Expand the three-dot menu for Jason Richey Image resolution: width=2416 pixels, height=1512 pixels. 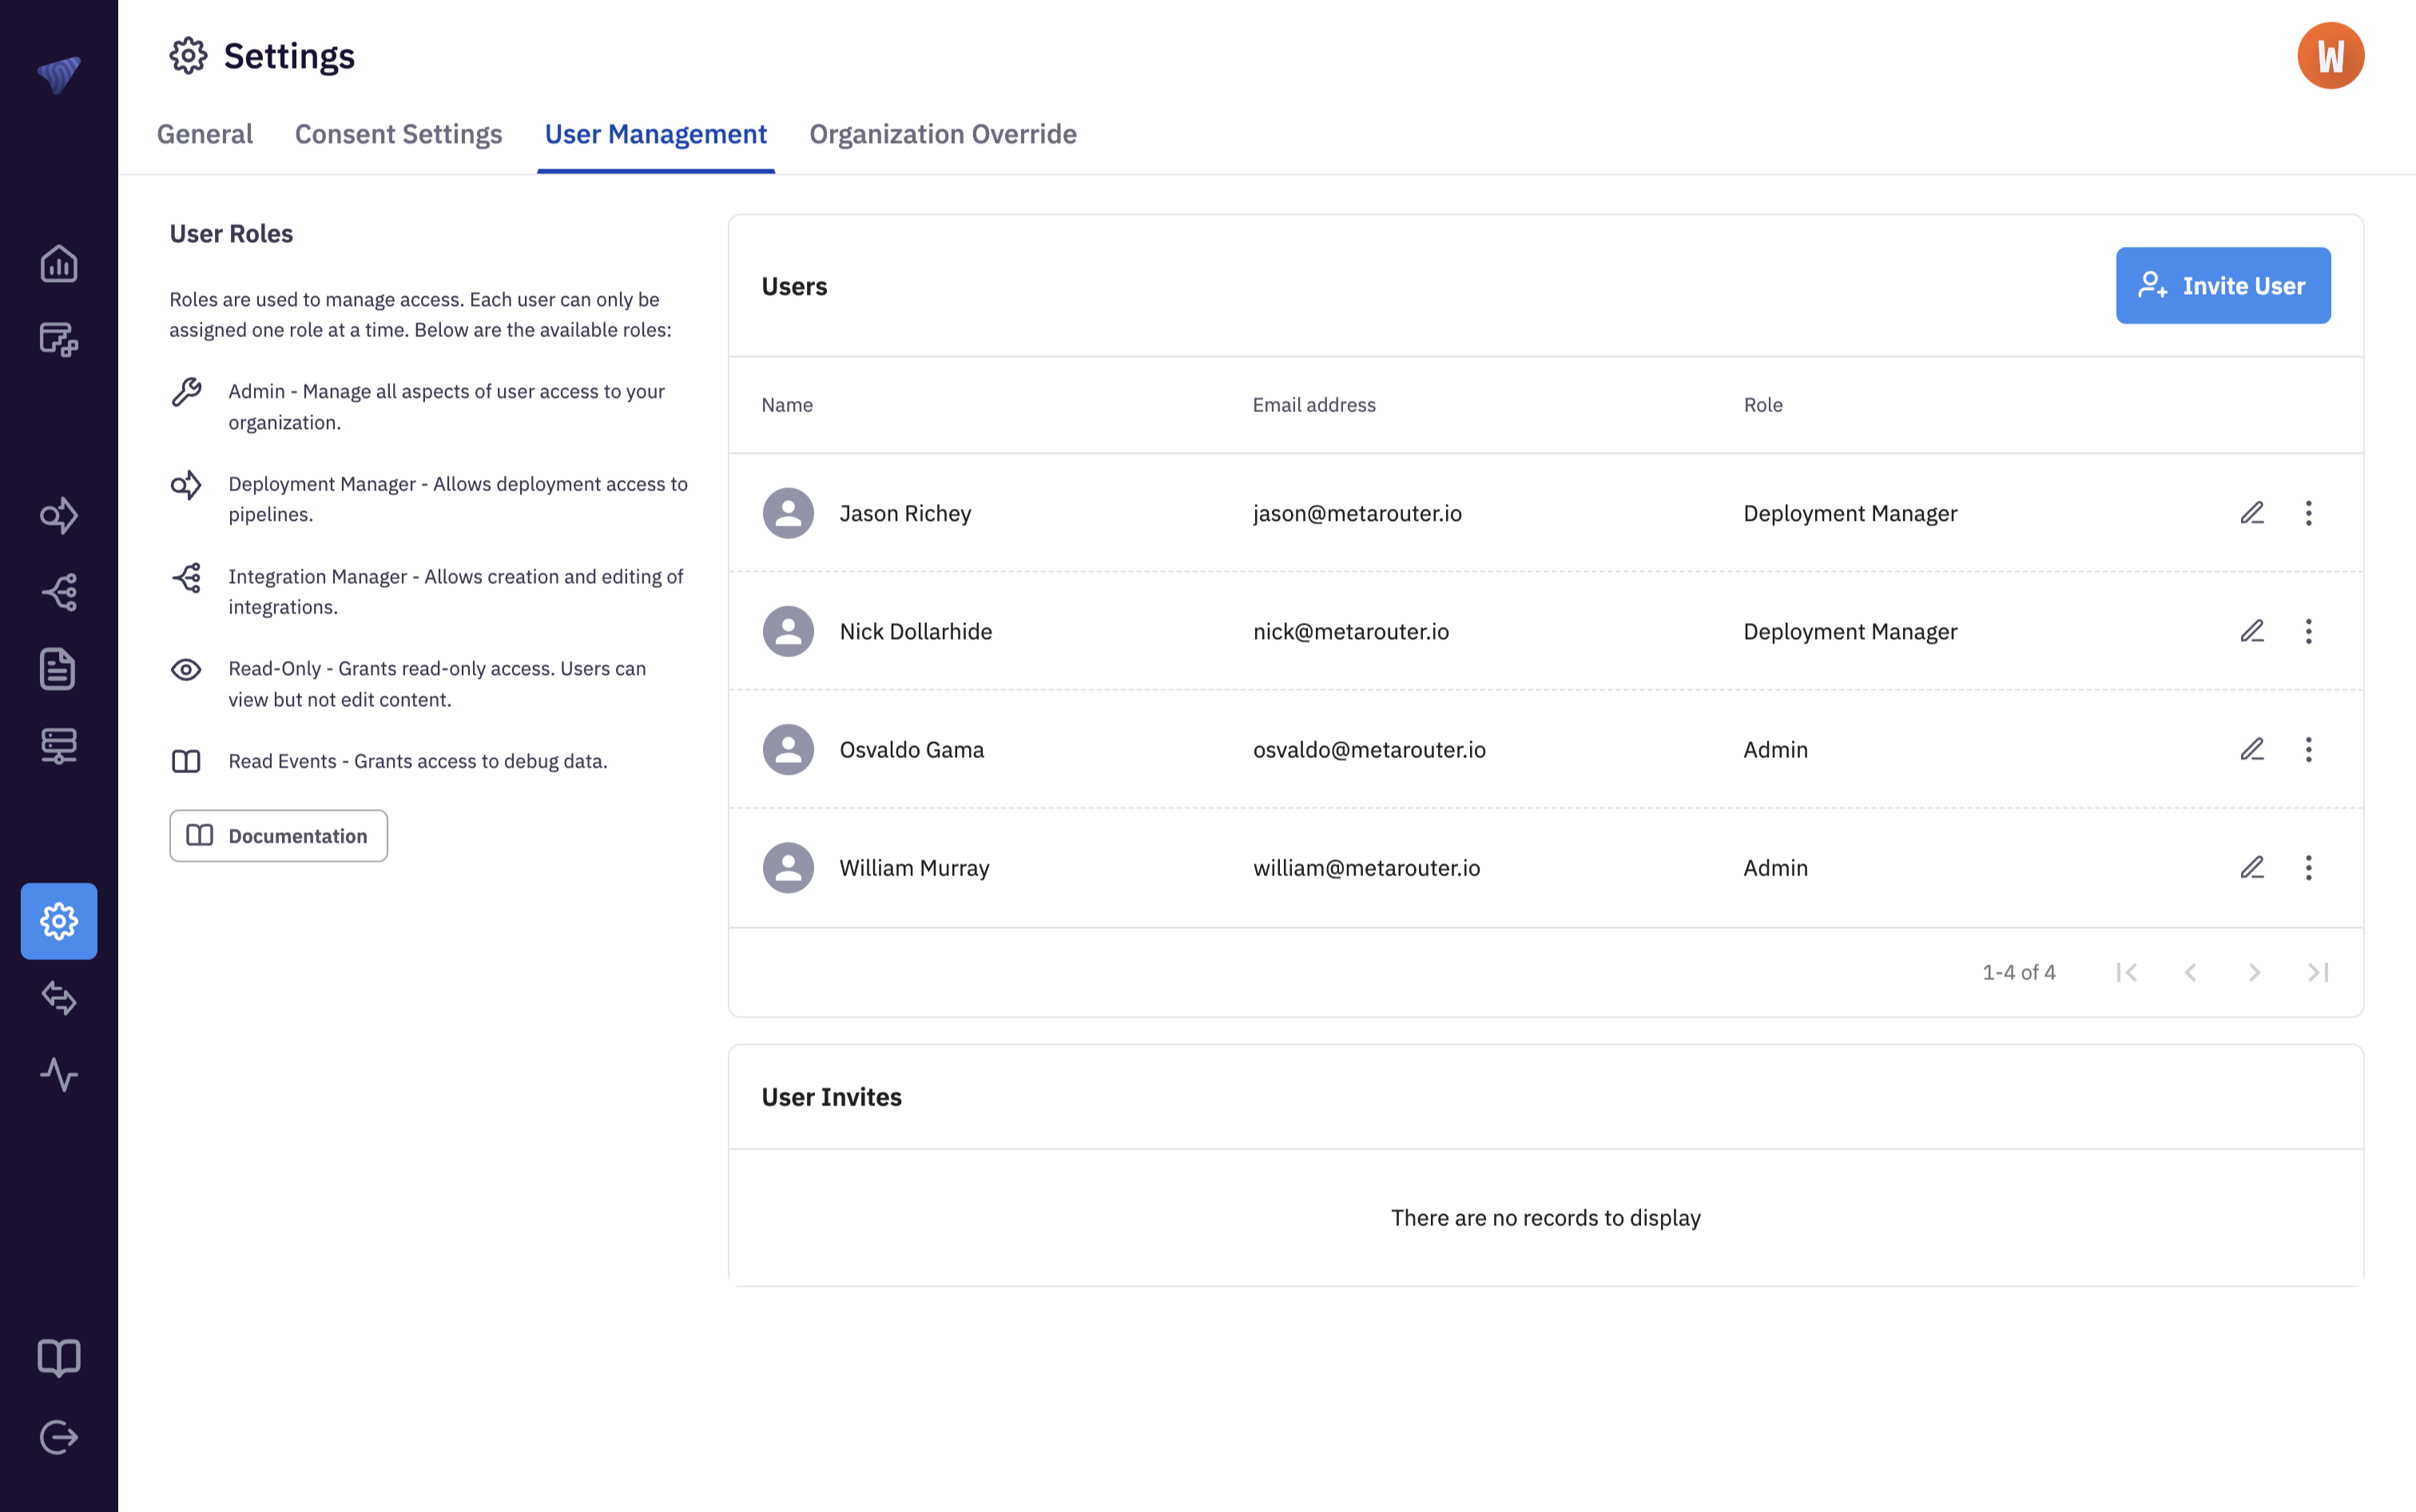point(2308,513)
